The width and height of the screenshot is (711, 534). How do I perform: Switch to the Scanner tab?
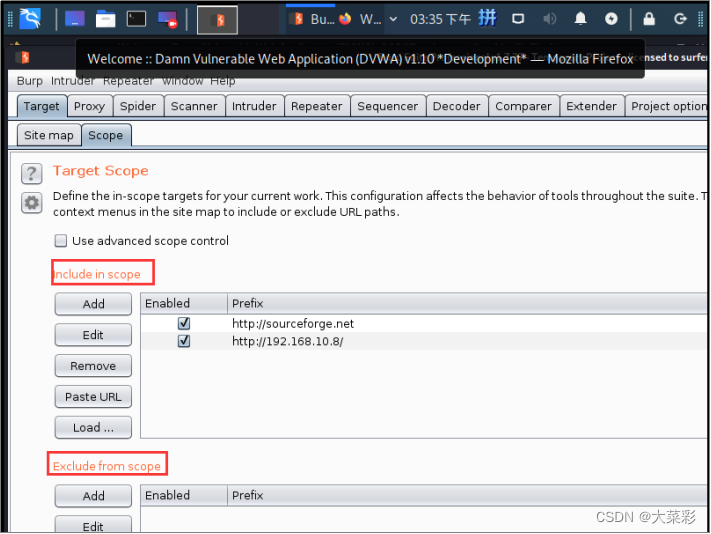194,106
